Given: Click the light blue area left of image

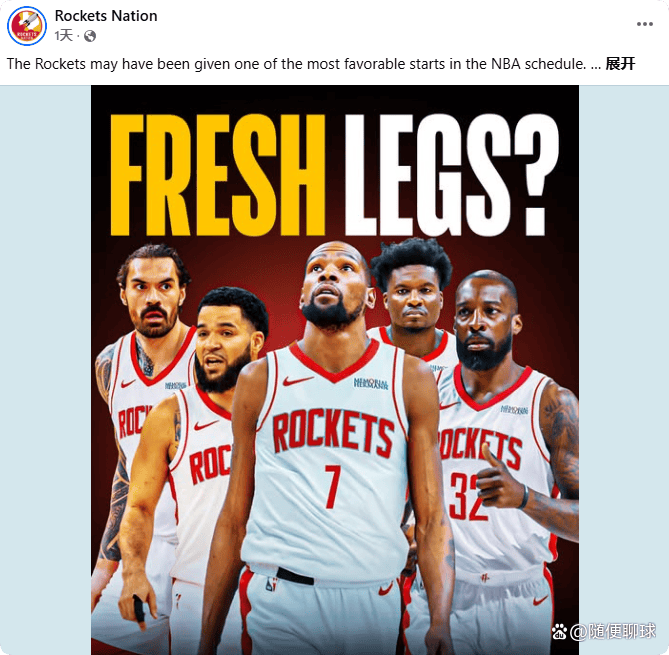Looking at the screenshot, I should 45,370.
